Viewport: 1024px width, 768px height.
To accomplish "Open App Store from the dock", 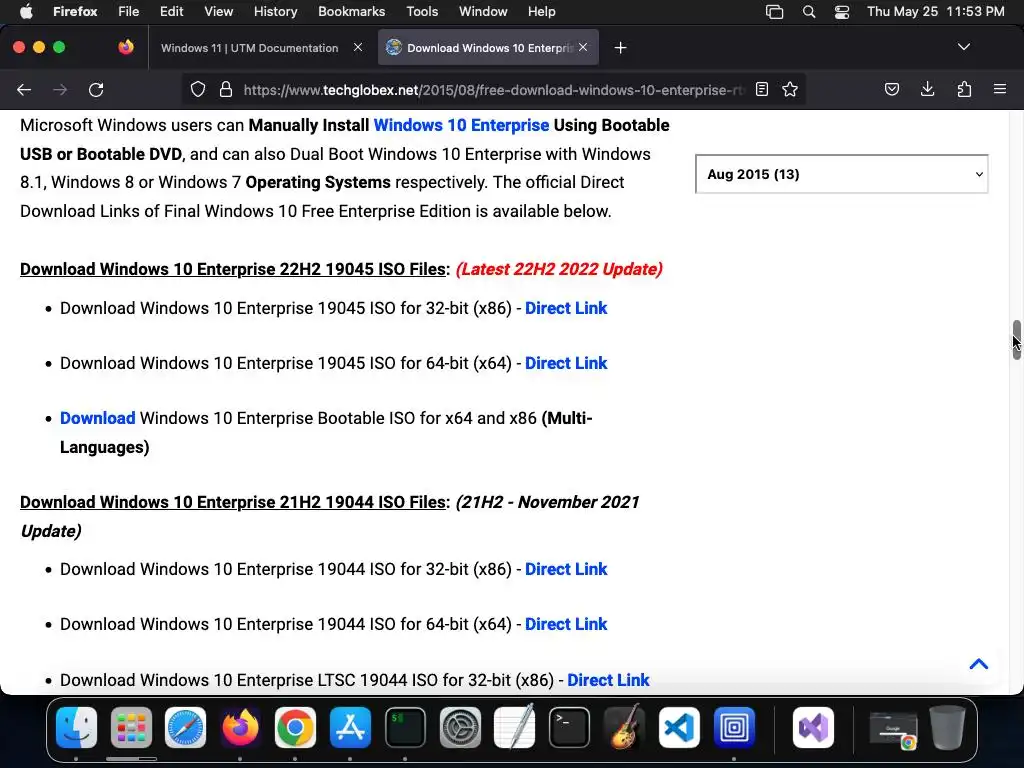I will tap(350, 727).
